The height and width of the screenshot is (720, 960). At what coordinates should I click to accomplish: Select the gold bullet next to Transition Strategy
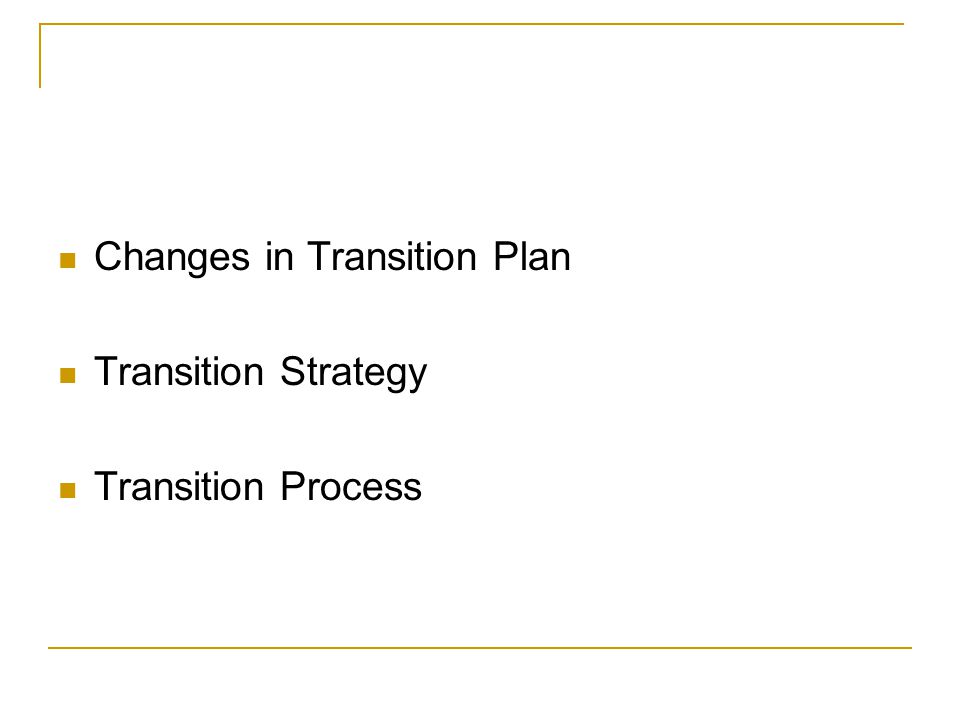(68, 375)
